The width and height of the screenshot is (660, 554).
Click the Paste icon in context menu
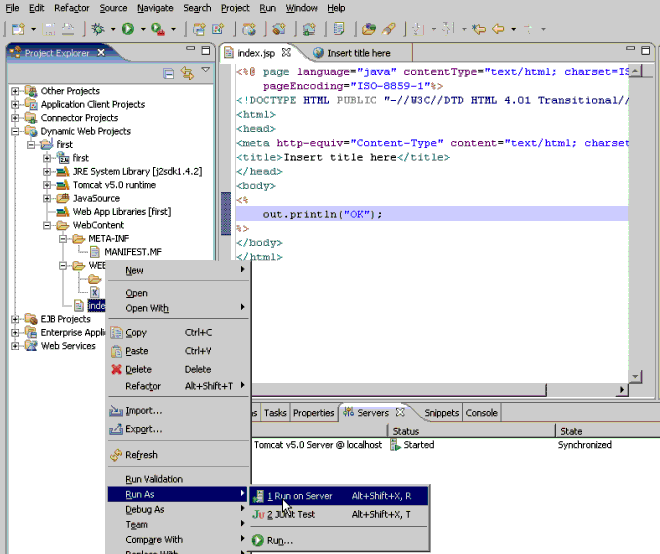116,351
